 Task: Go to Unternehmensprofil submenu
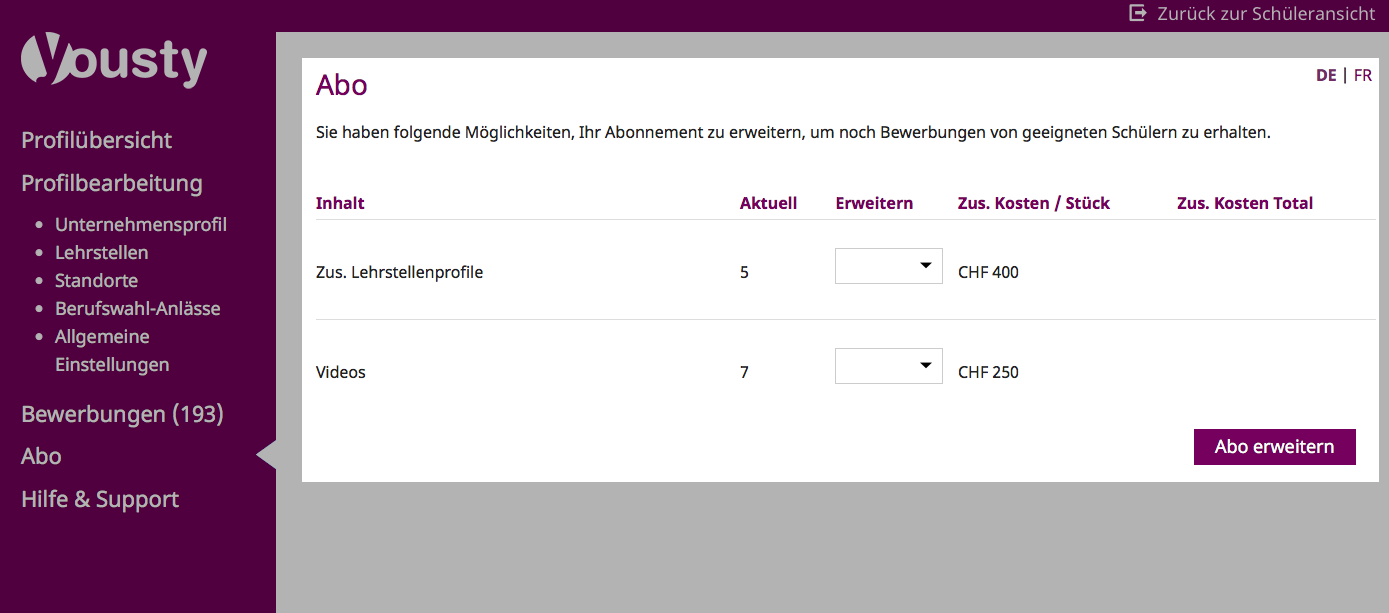coord(141,224)
